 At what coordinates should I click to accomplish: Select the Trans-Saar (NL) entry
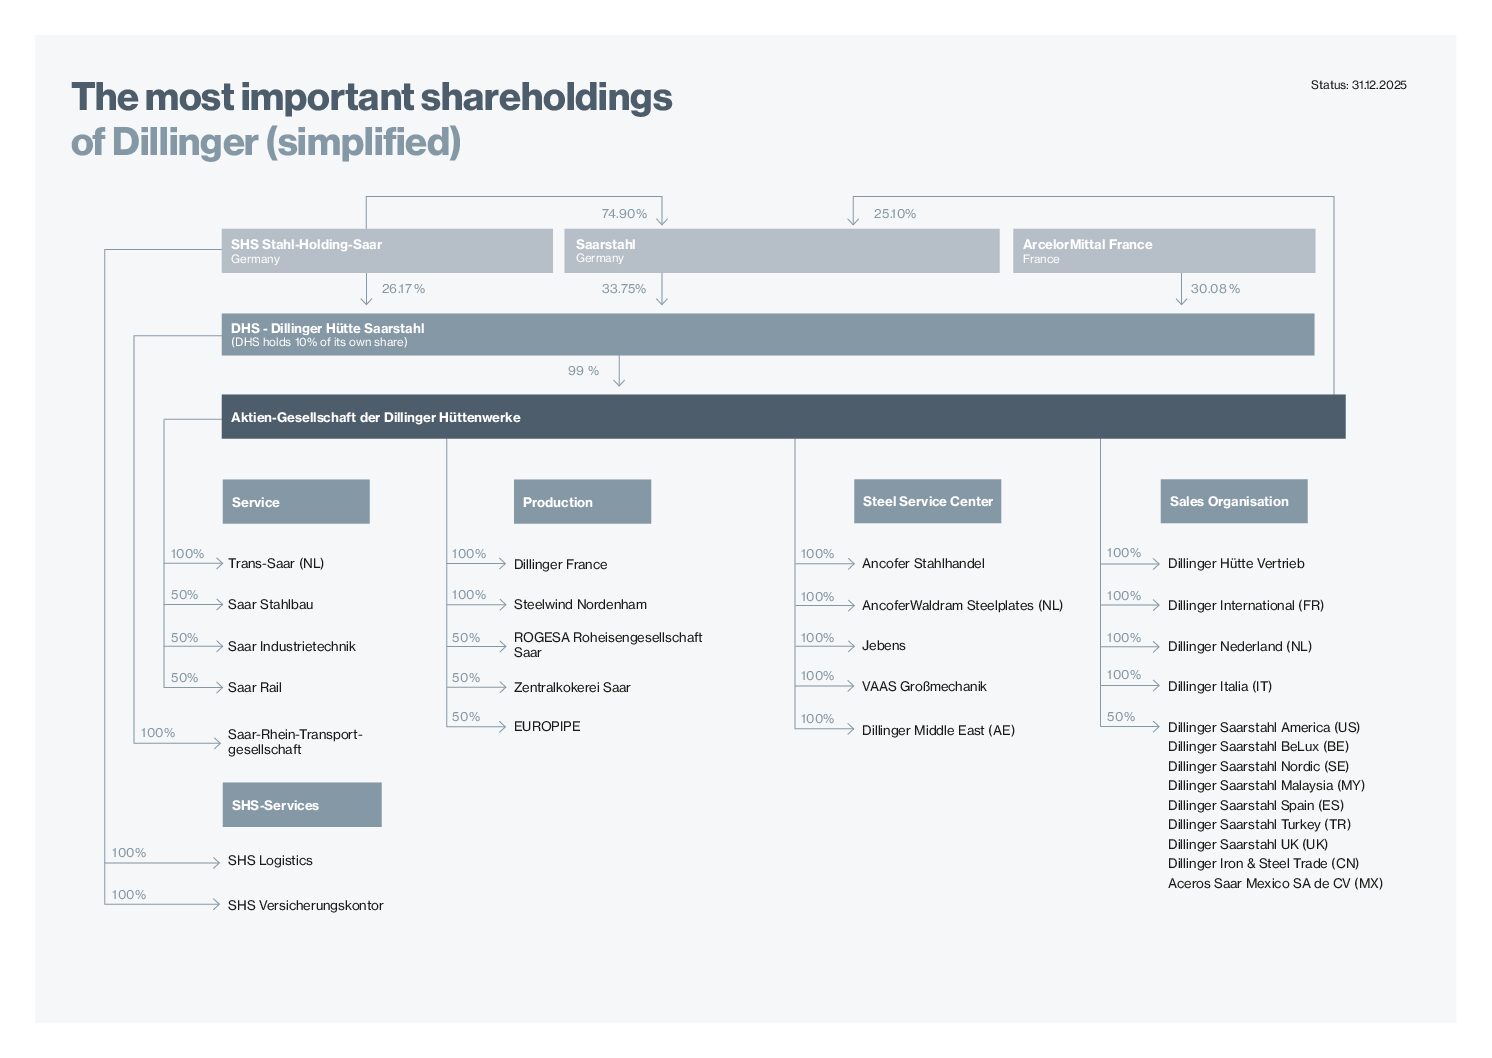(x=276, y=564)
